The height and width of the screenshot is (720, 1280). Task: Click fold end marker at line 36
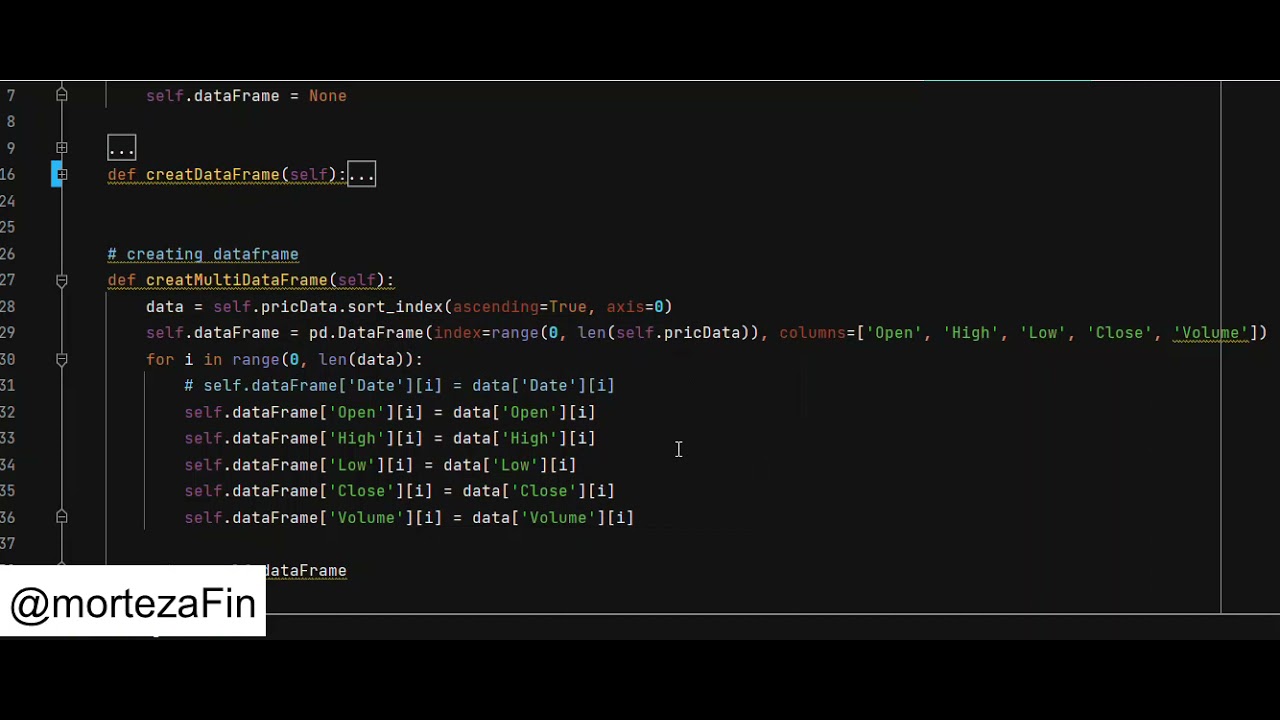(61, 518)
